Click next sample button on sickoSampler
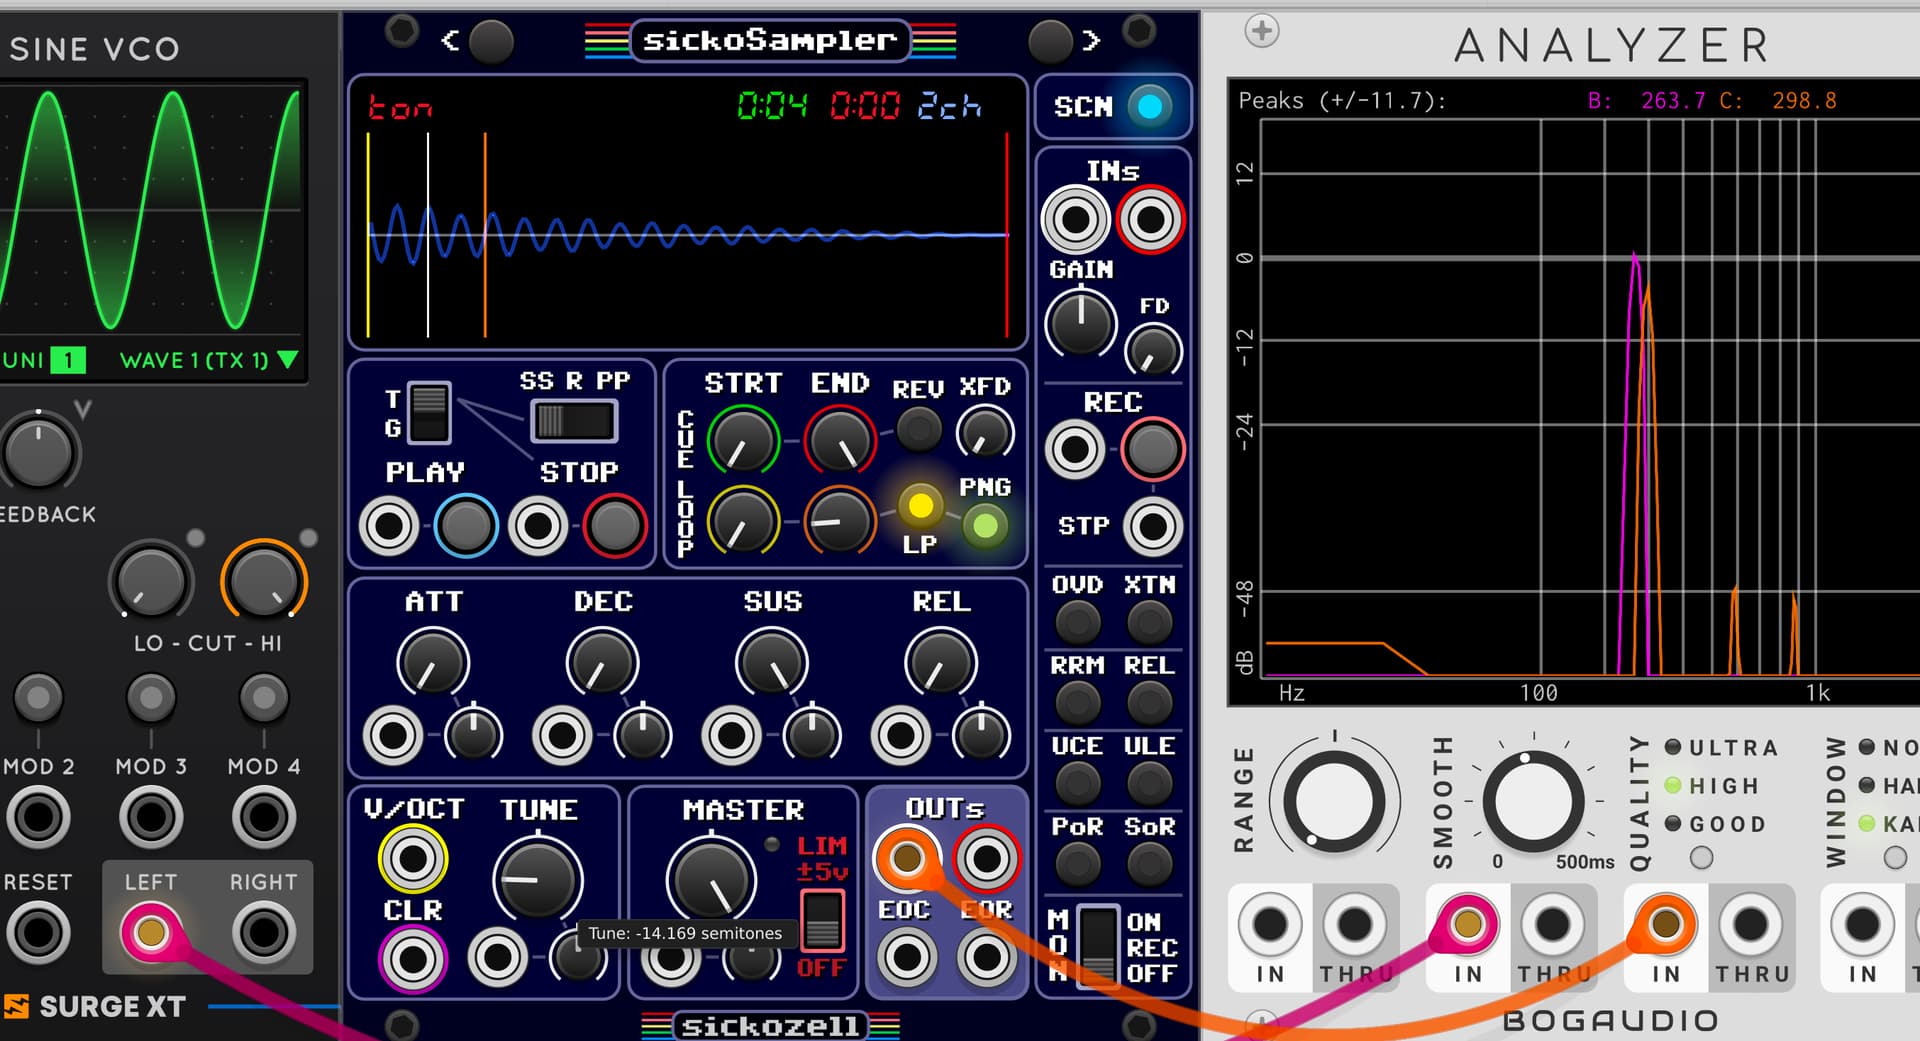The width and height of the screenshot is (1920, 1041). point(1050,41)
